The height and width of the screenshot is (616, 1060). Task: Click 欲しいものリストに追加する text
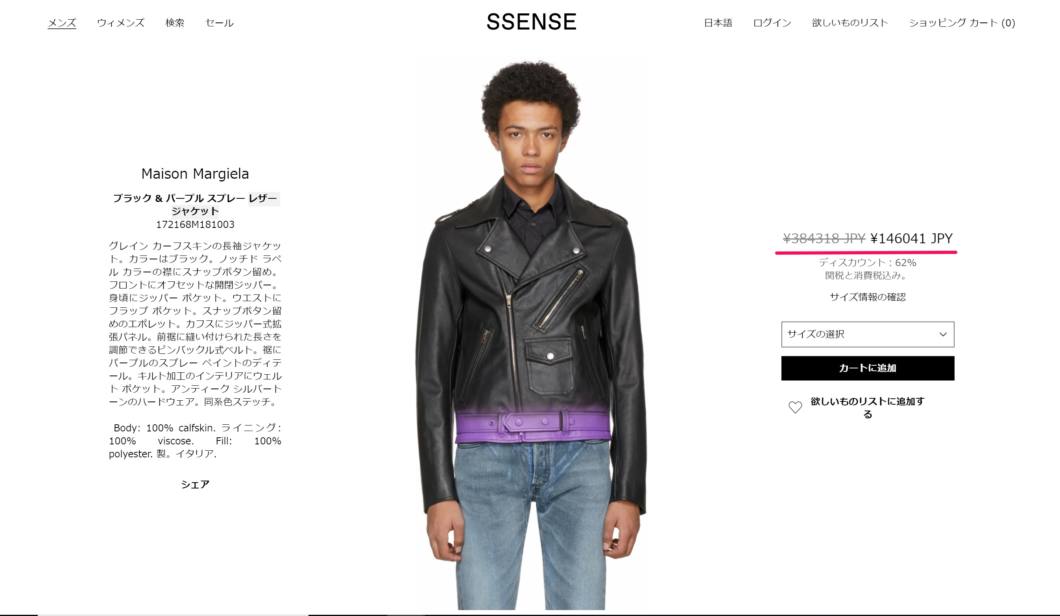(867, 408)
